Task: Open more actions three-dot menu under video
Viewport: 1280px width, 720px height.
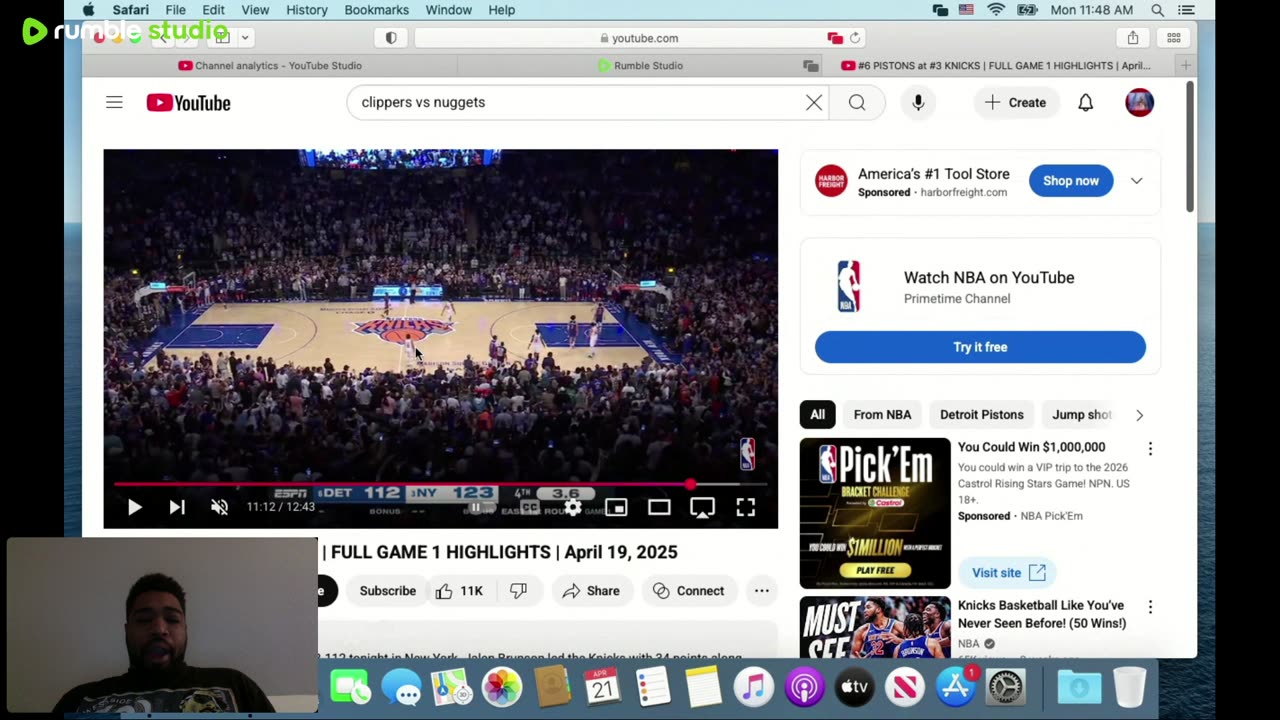Action: tap(762, 591)
